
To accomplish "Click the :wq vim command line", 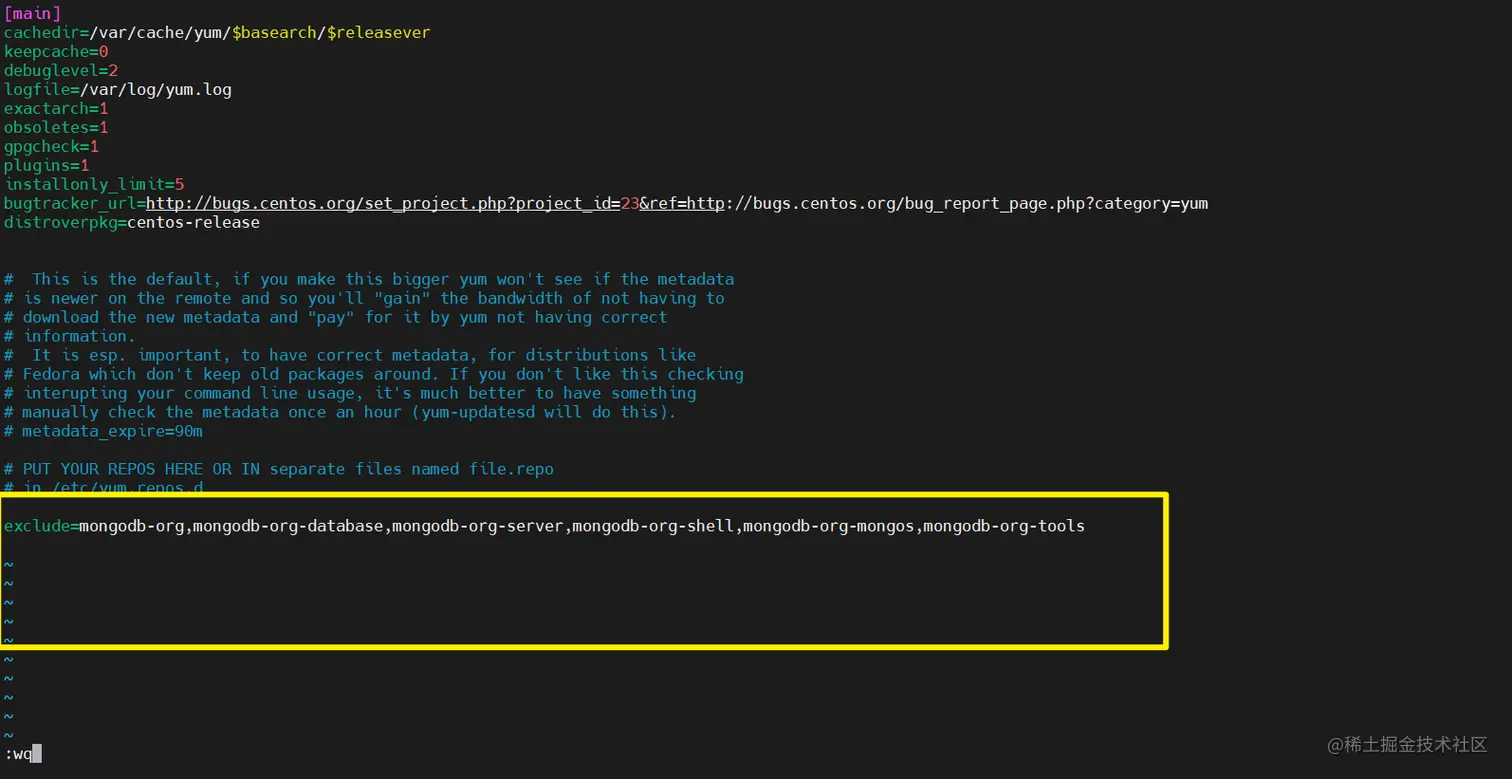I will pyautogui.click(x=23, y=754).
